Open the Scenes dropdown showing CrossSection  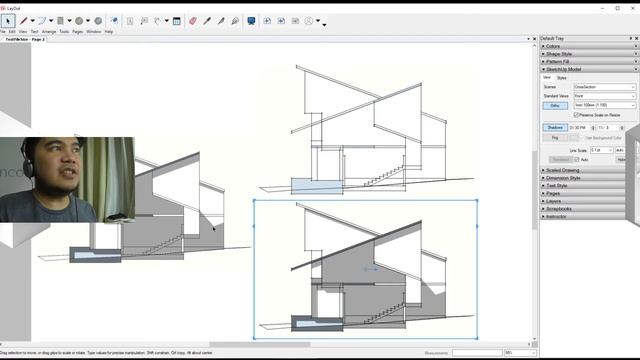604,87
